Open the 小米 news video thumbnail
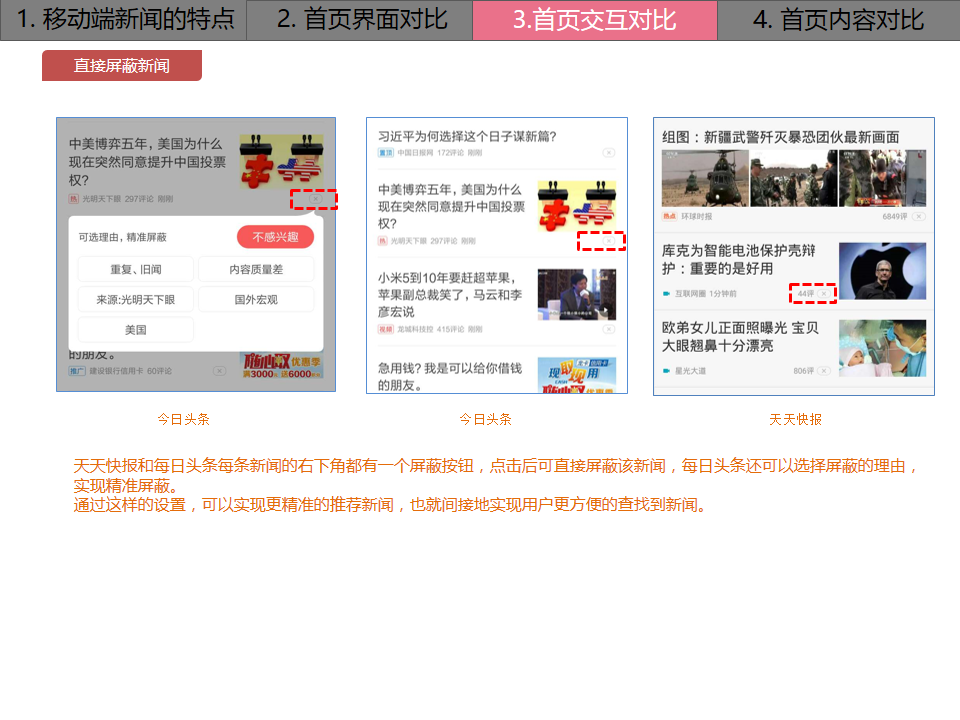This screenshot has width=960, height=720. pyautogui.click(x=577, y=294)
